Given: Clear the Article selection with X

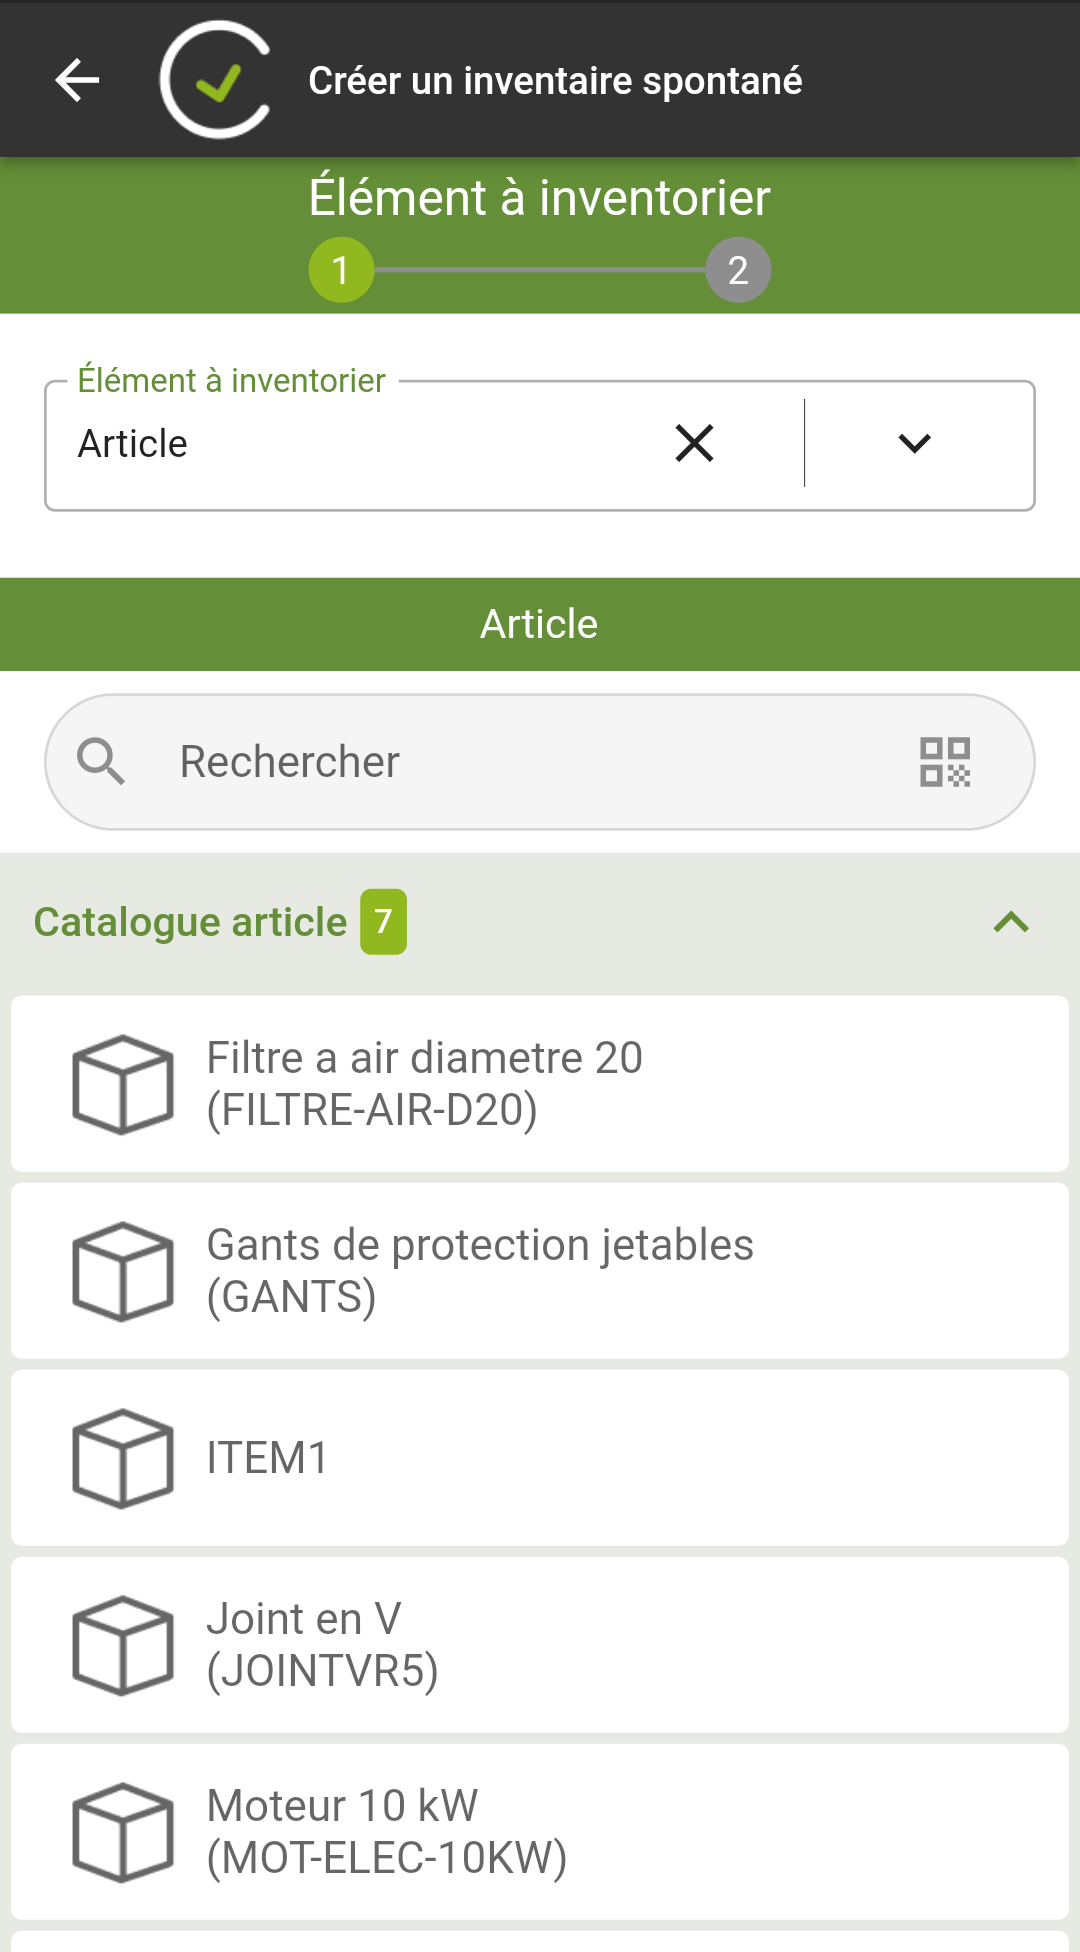Looking at the screenshot, I should point(694,443).
